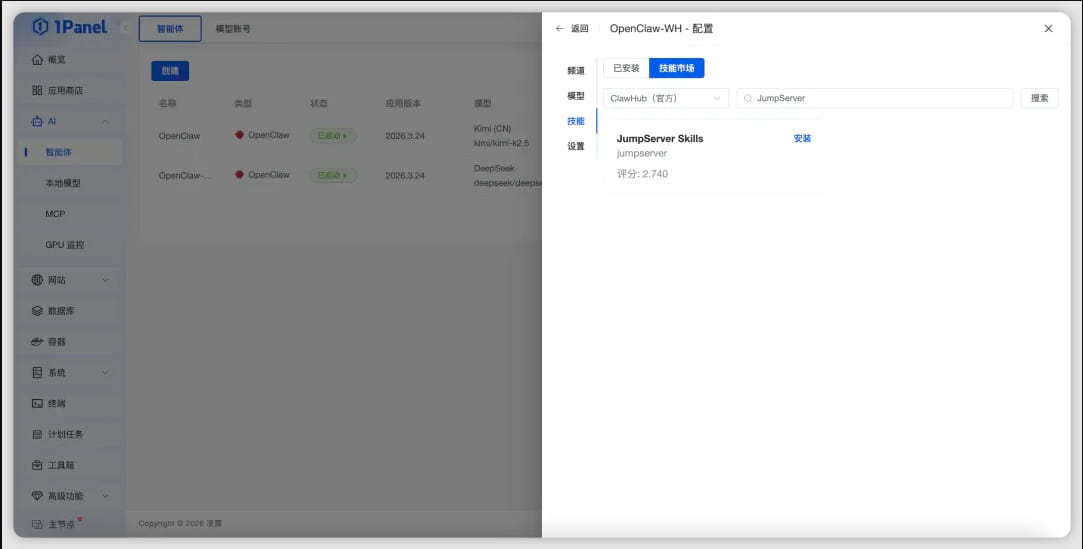
Task: Open the ClawHub（官方）source dropdown
Action: pyautogui.click(x=665, y=98)
